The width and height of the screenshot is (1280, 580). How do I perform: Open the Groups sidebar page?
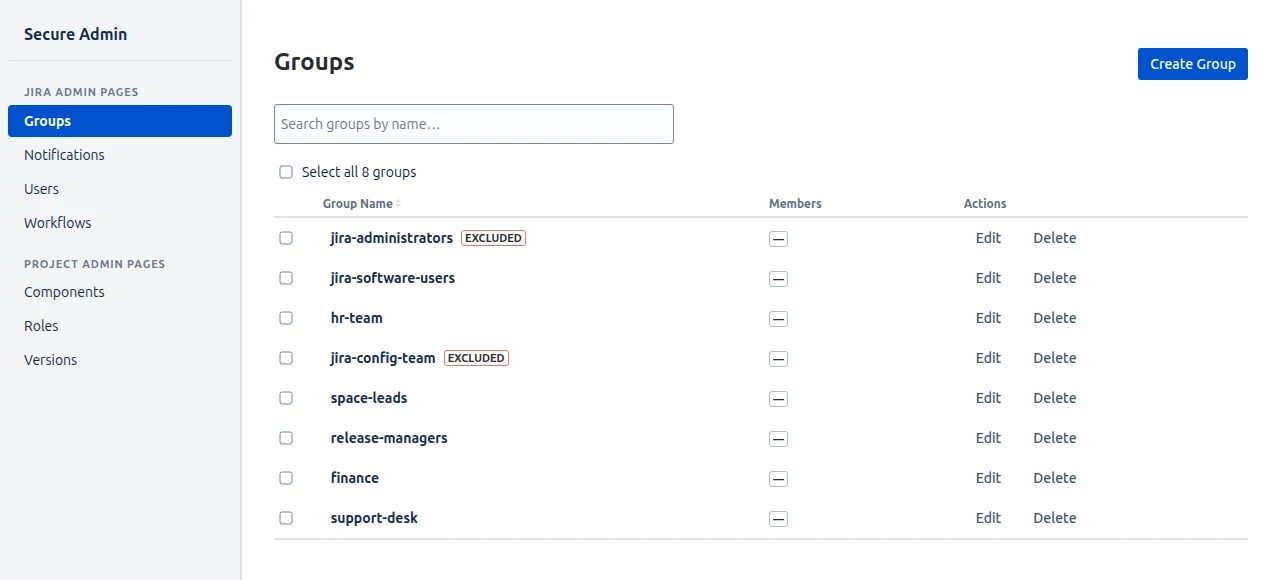[x=120, y=121]
